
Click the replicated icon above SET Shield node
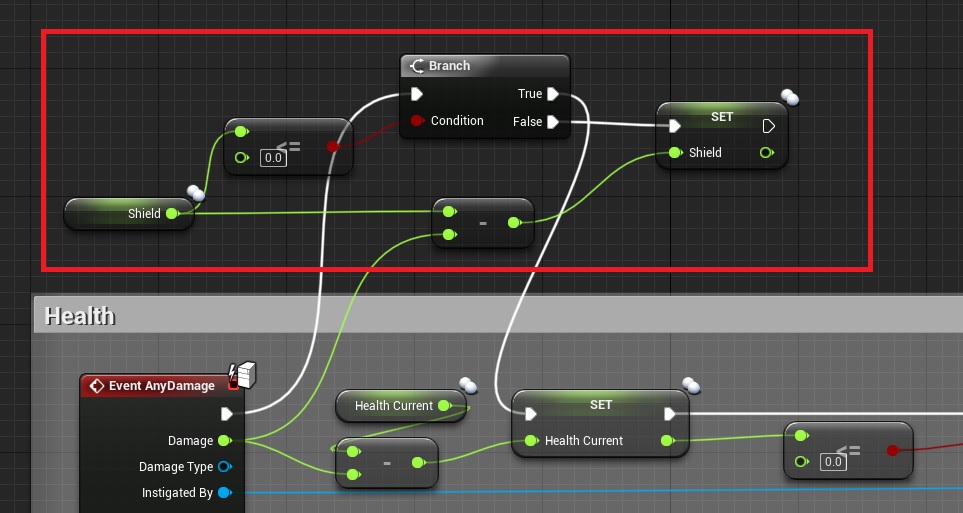(790, 97)
